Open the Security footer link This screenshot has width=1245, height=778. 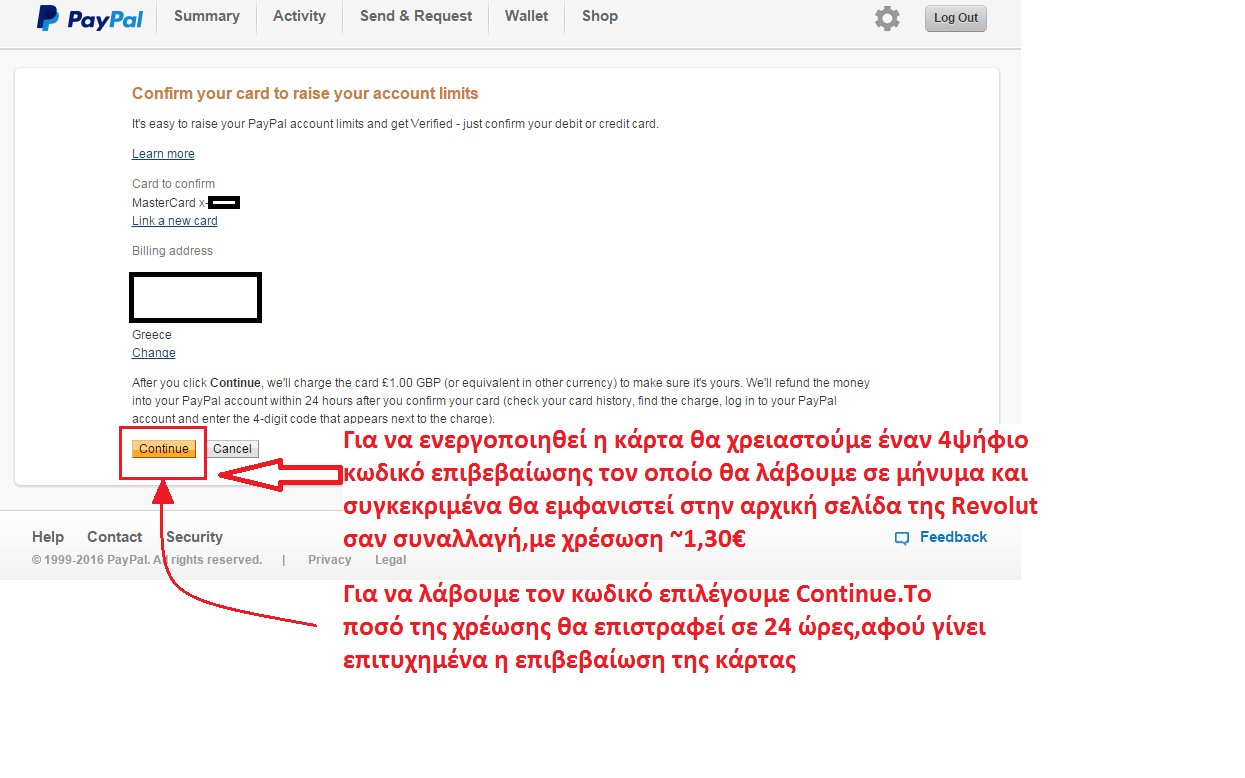pyautogui.click(x=194, y=537)
